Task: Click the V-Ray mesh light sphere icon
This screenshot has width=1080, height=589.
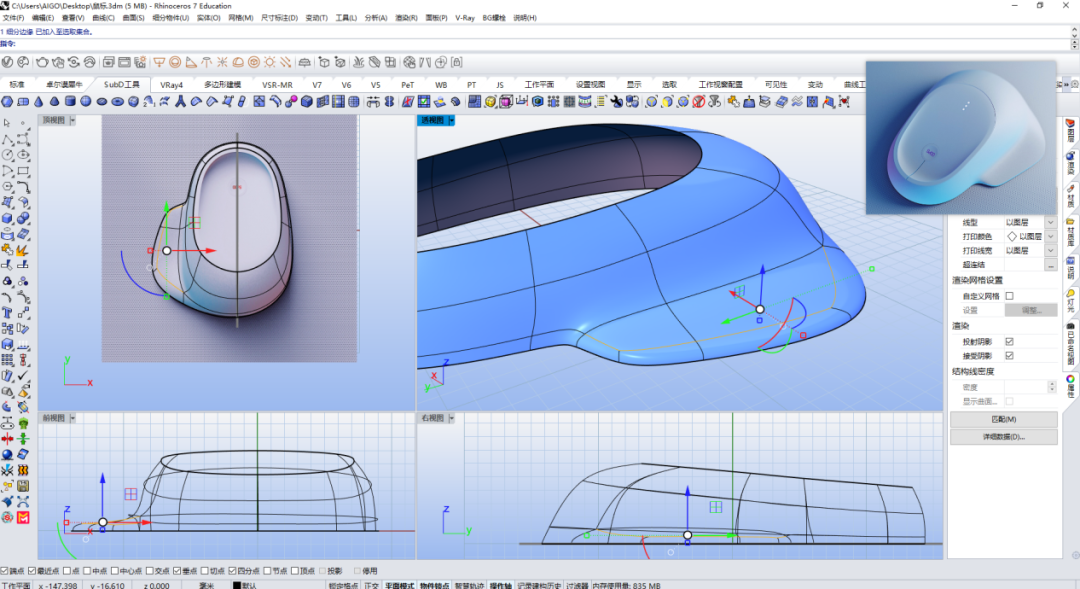Action: coord(253,62)
